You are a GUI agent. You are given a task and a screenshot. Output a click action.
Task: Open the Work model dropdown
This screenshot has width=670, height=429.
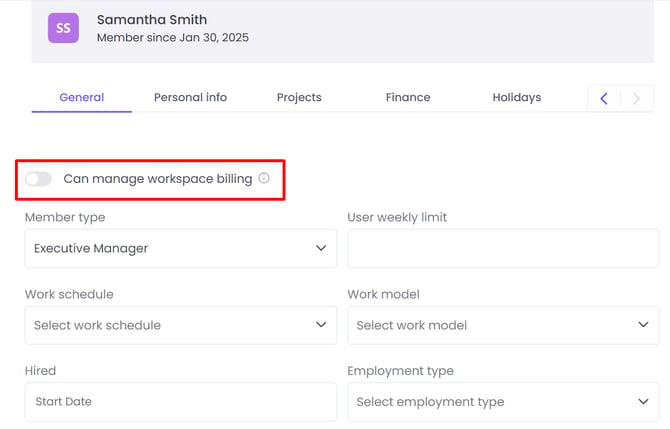coord(502,325)
